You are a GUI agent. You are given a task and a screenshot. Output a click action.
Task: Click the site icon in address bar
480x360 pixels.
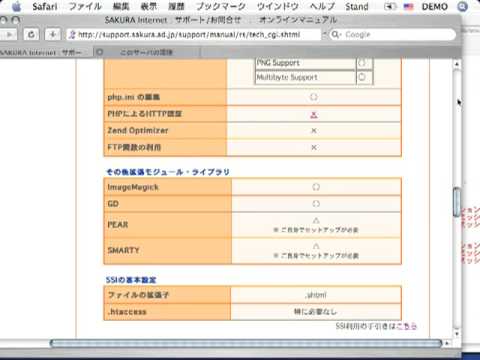click(72, 34)
